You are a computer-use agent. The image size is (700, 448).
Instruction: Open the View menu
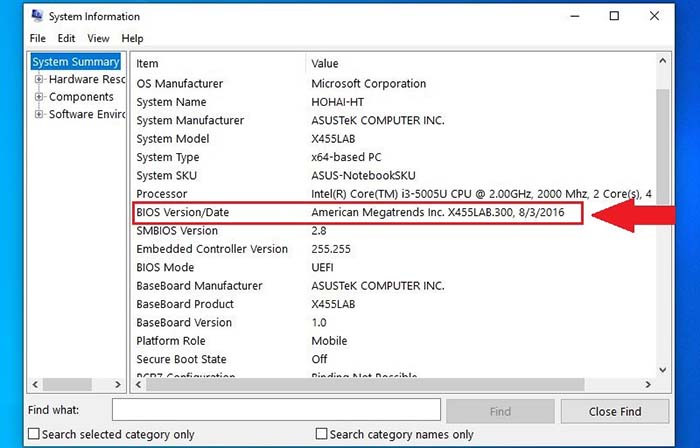pos(98,38)
